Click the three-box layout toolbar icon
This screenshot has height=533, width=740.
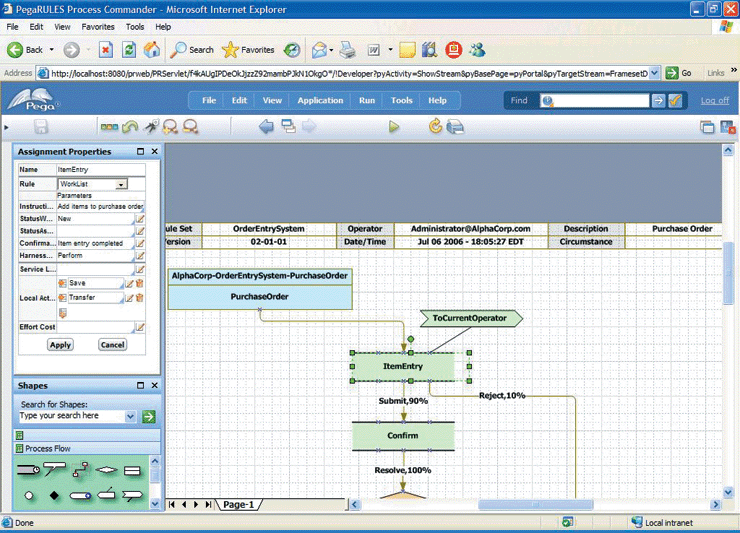pos(109,127)
